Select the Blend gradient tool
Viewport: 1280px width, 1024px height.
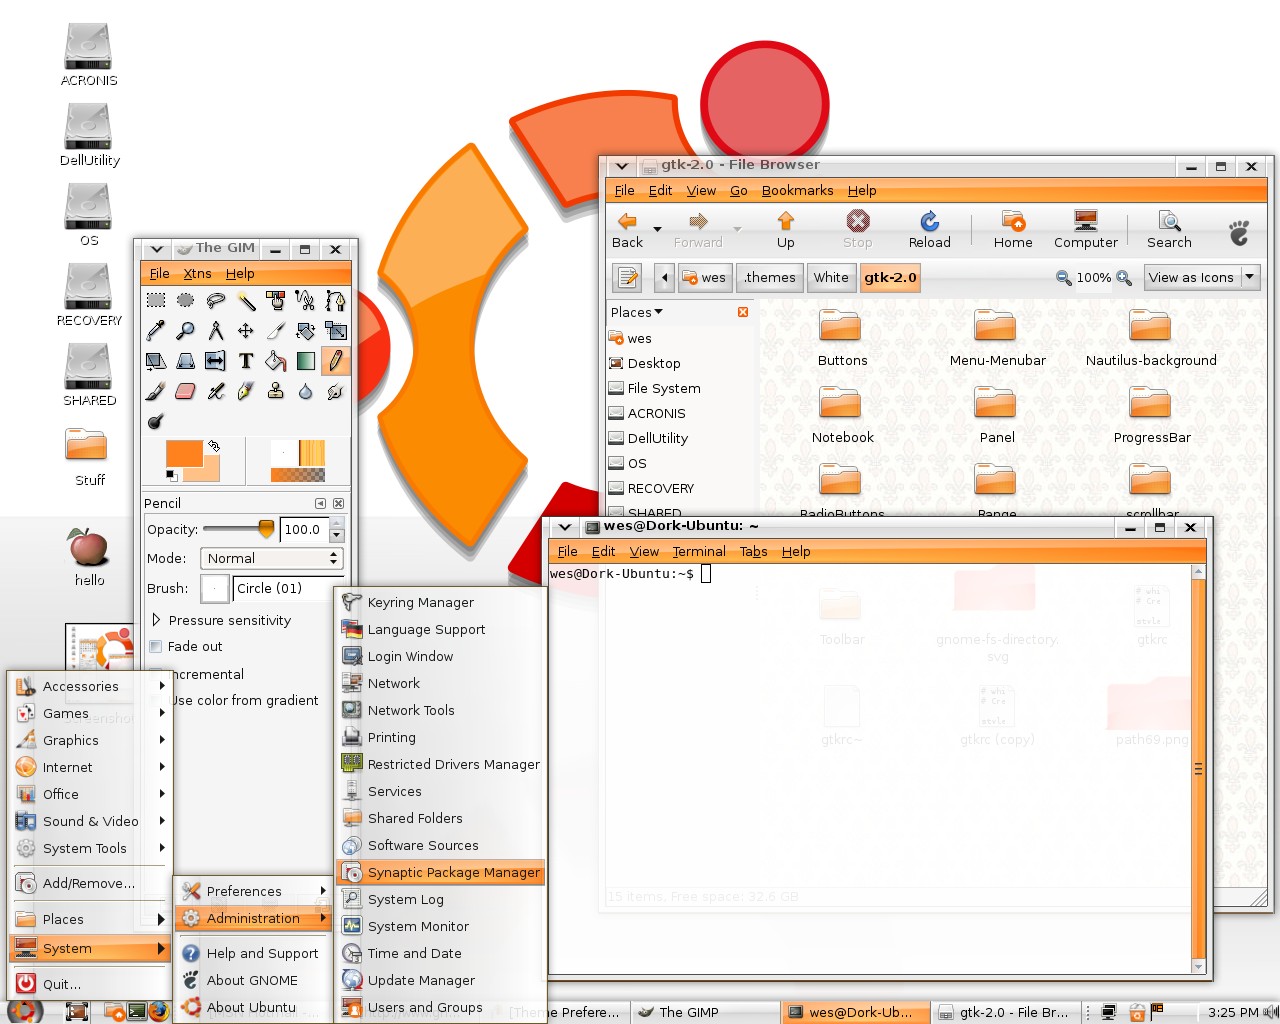306,360
